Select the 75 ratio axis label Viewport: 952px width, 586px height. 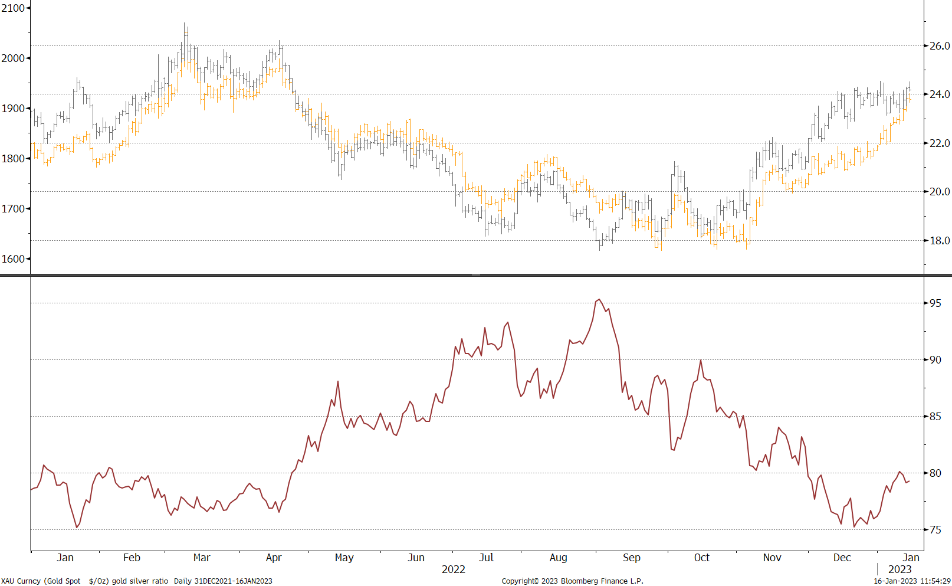point(936,530)
